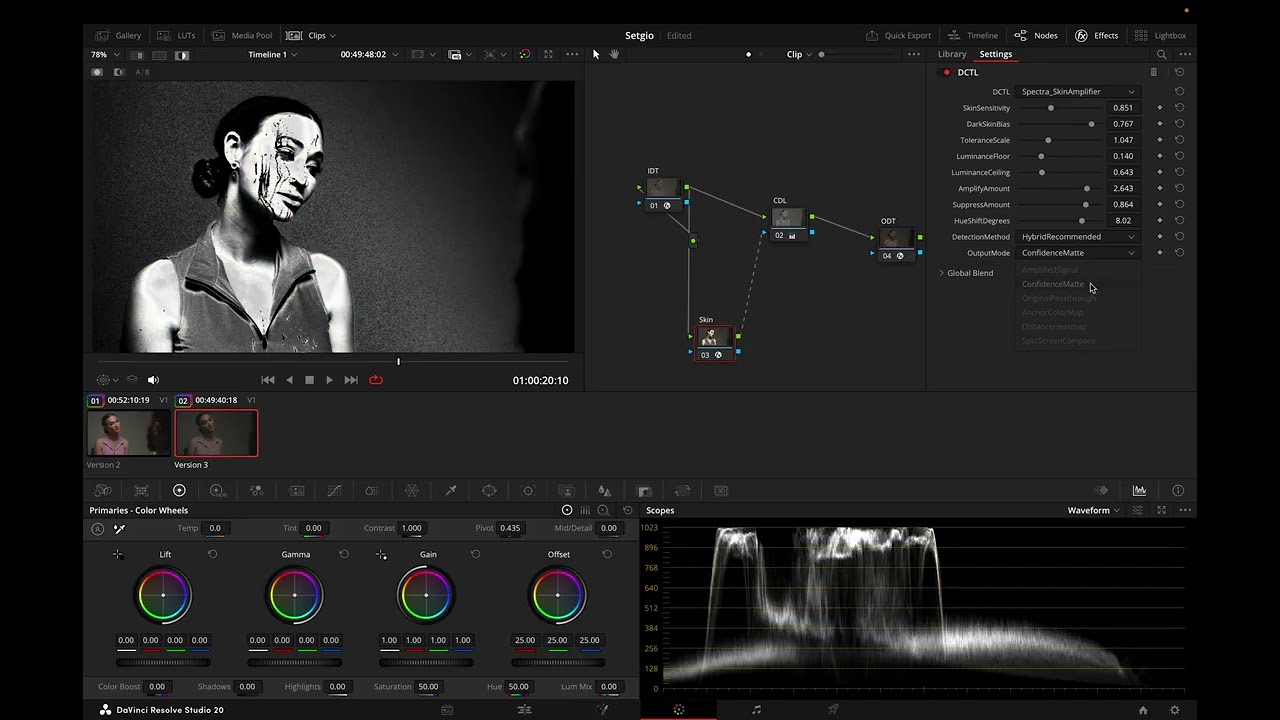The height and width of the screenshot is (720, 1280).
Task: Add keyframe for AmplifyAmount parameter
Action: [x=1160, y=188]
